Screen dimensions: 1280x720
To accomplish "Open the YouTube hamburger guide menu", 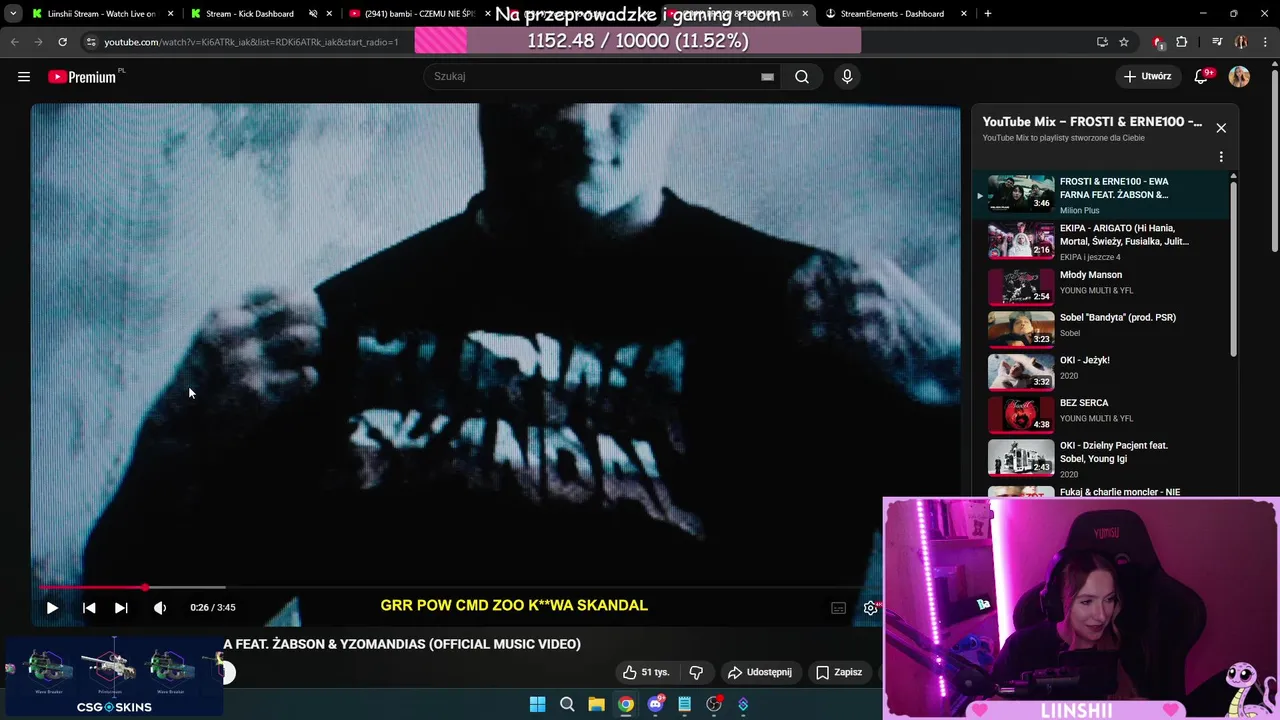I will [x=24, y=76].
